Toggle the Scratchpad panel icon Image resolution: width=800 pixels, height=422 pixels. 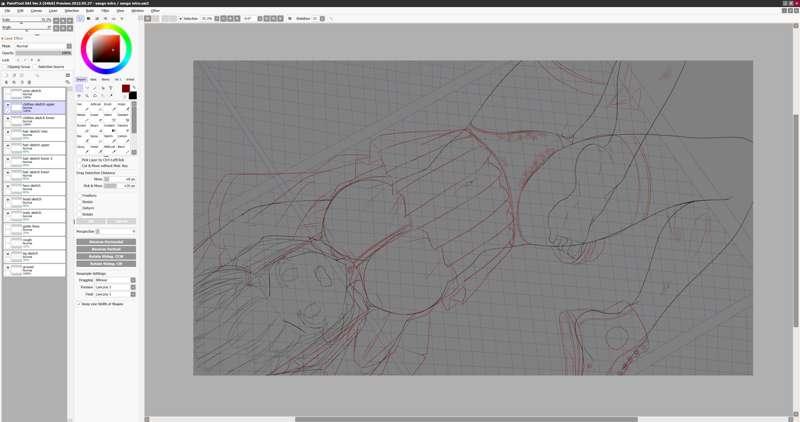pos(121,18)
